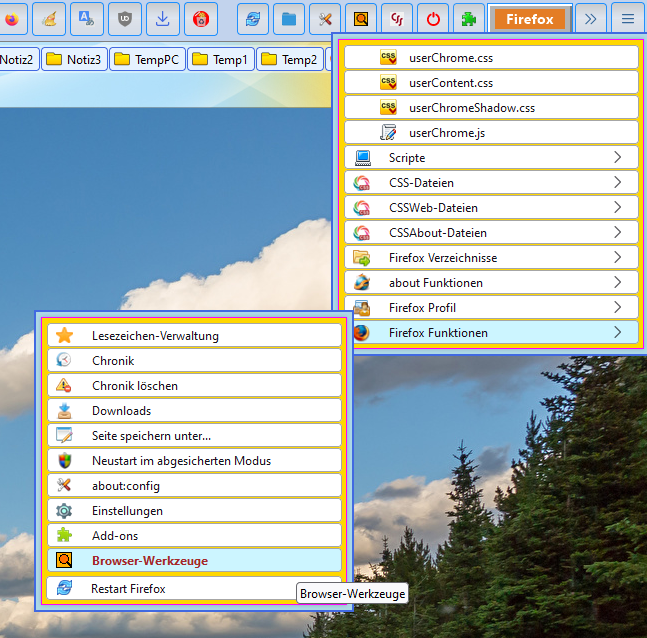Click the green puzzle piece add-ons icon
Image resolution: width=647 pixels, height=638 pixels.
[x=467, y=19]
